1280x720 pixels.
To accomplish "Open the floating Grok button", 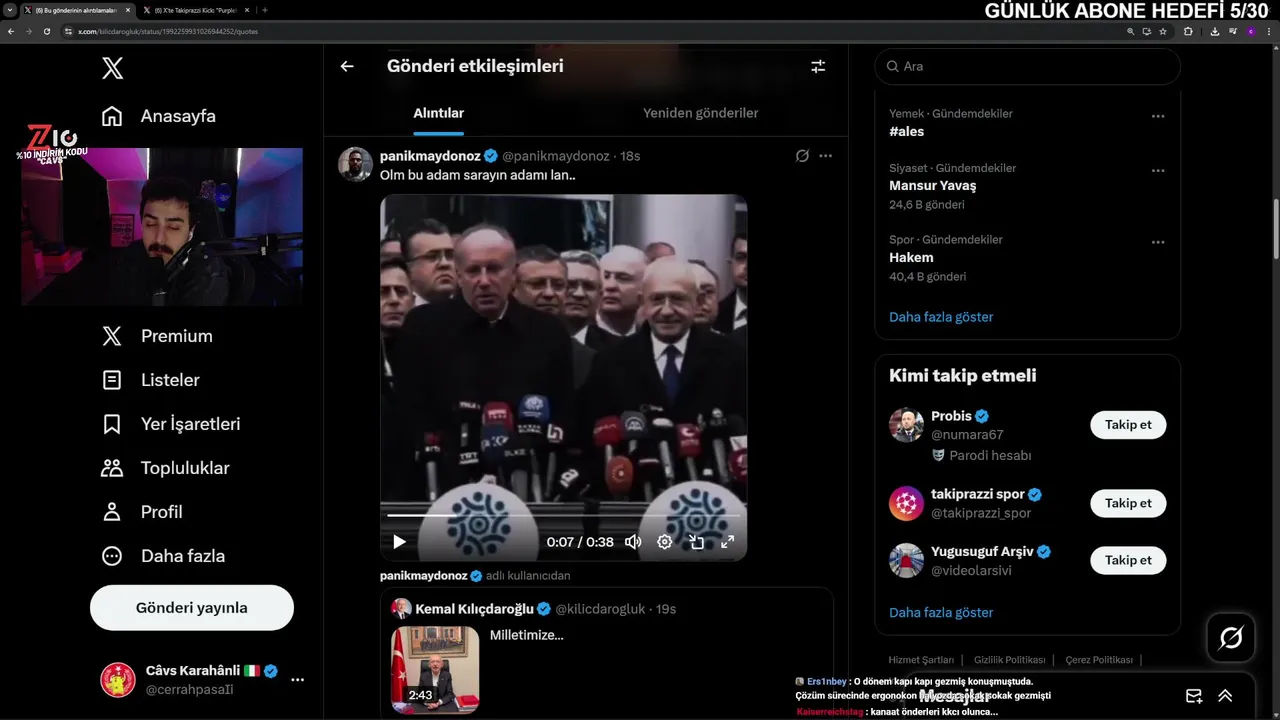I will tap(1231, 637).
